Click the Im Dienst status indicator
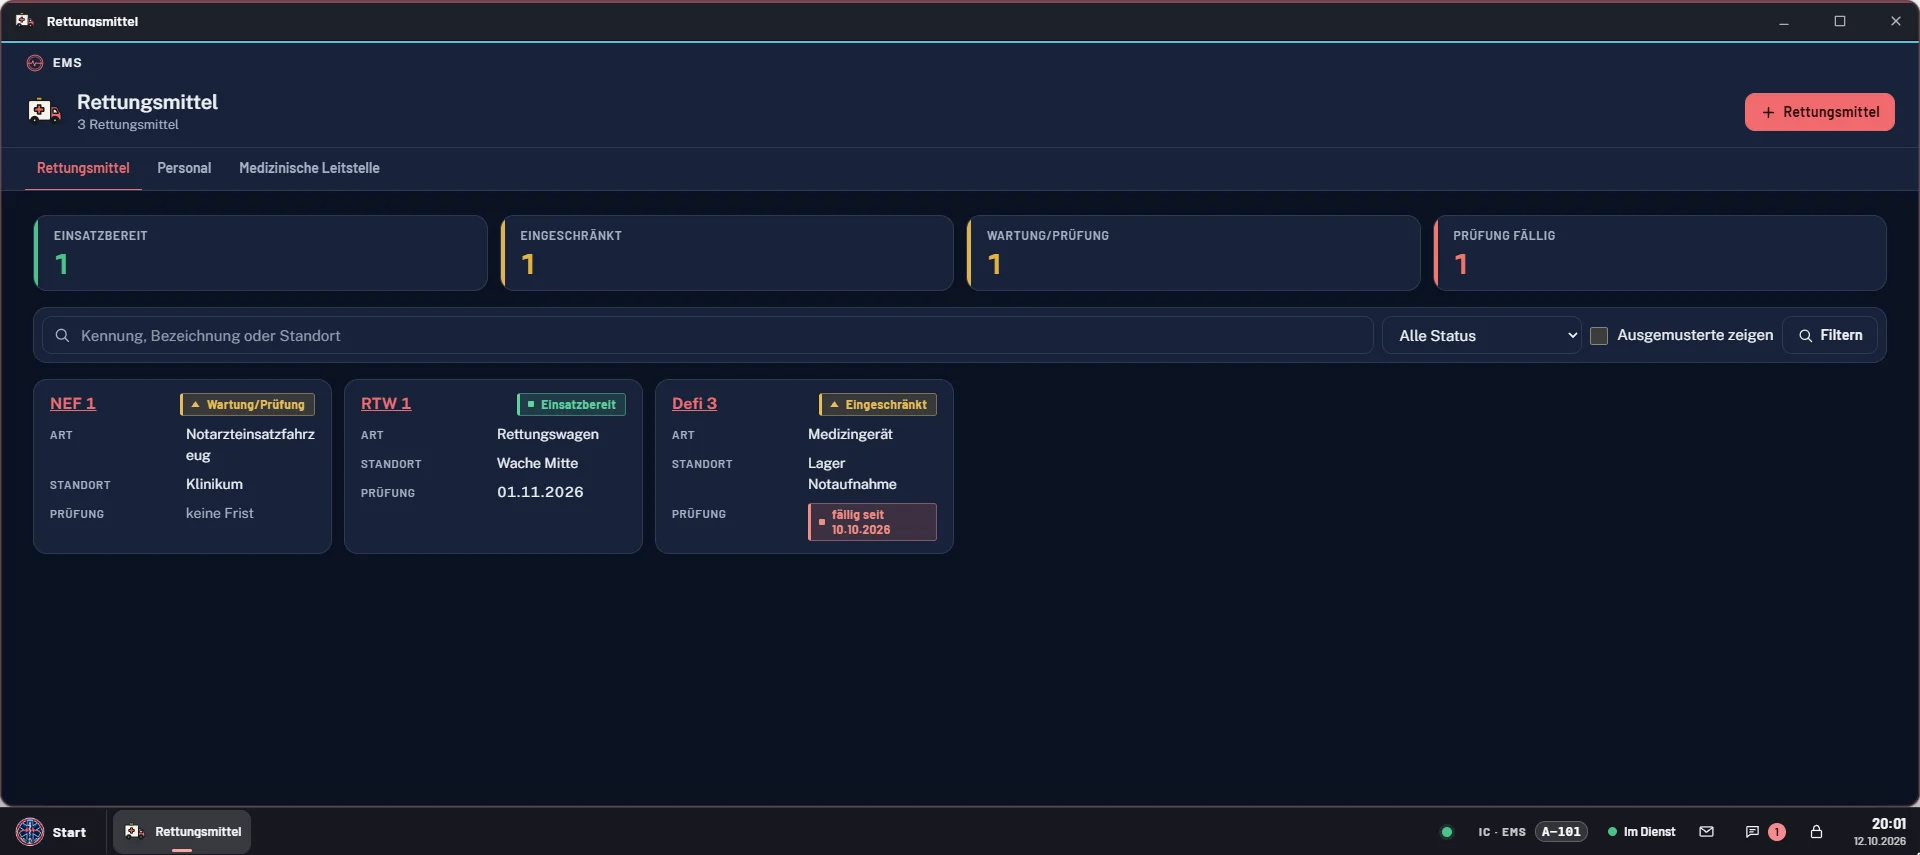This screenshot has width=1920, height=855. (x=1641, y=832)
